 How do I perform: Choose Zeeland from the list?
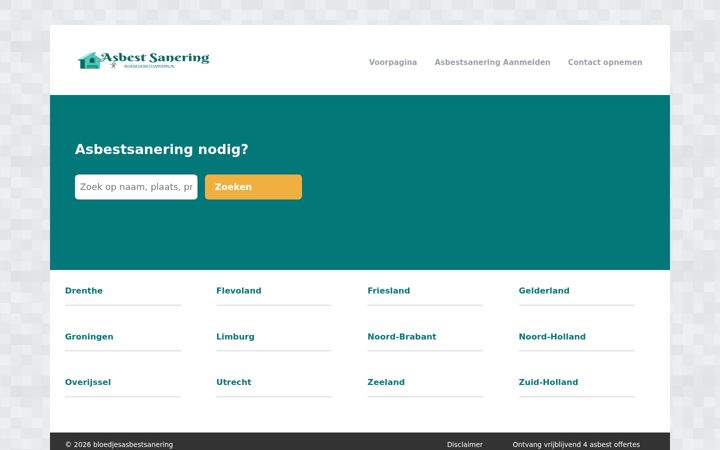[x=386, y=382]
